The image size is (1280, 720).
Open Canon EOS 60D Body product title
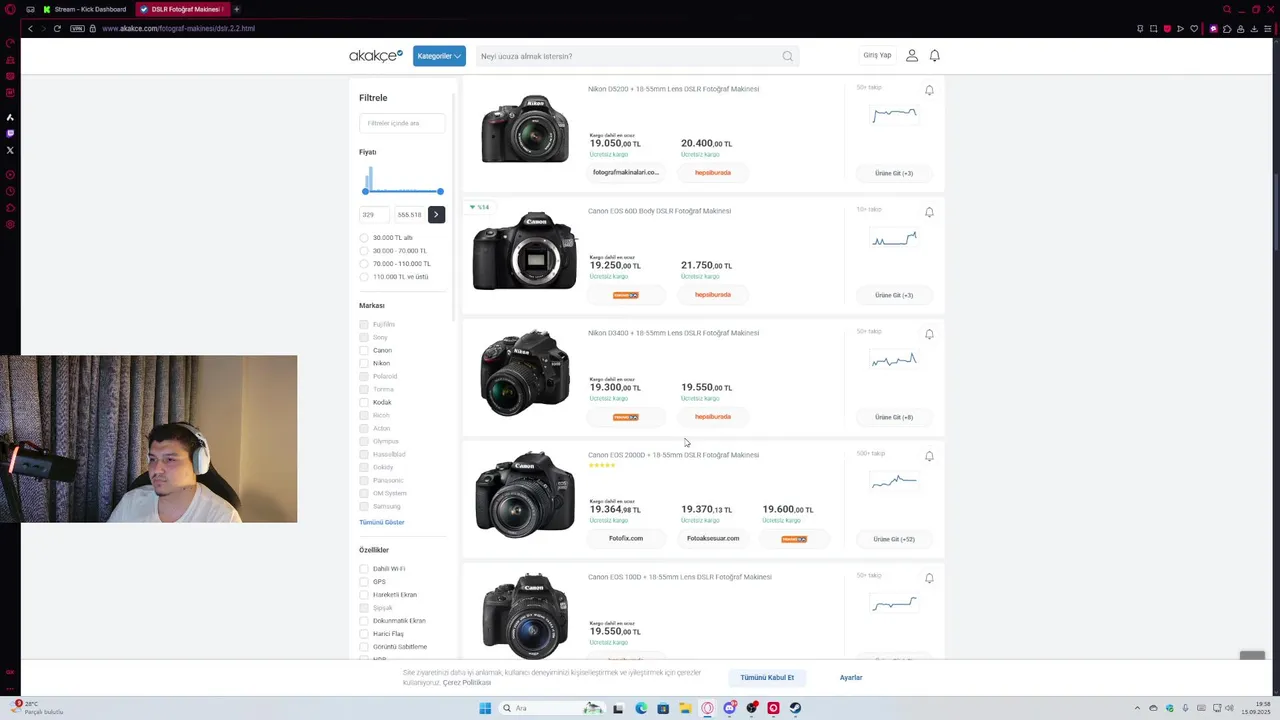(x=659, y=211)
